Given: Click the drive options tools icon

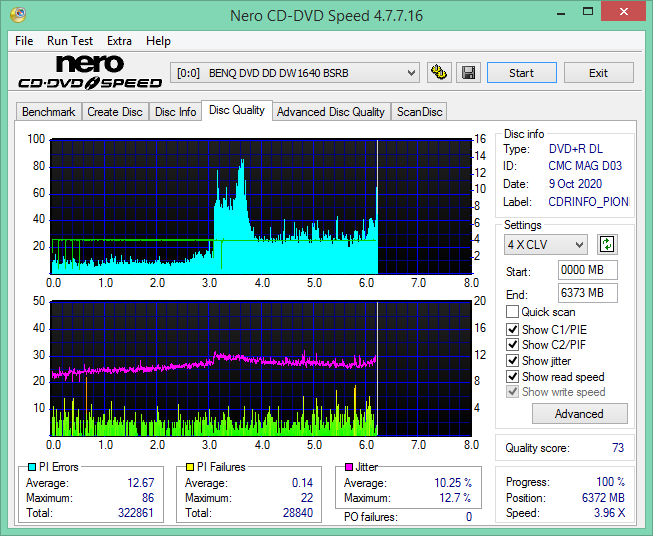Looking at the screenshot, I should click(439, 73).
